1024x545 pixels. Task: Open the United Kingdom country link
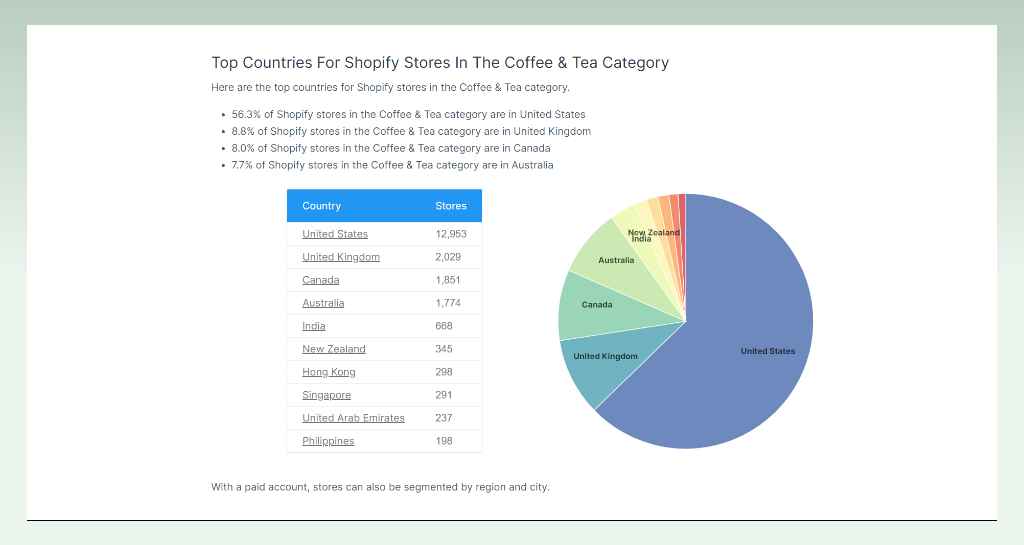pos(340,257)
